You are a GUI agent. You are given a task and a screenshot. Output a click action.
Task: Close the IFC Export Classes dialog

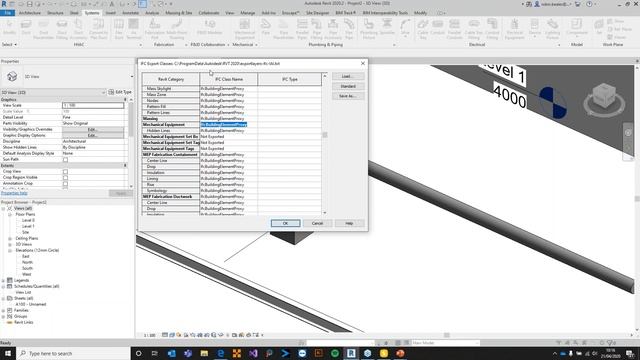362,64
